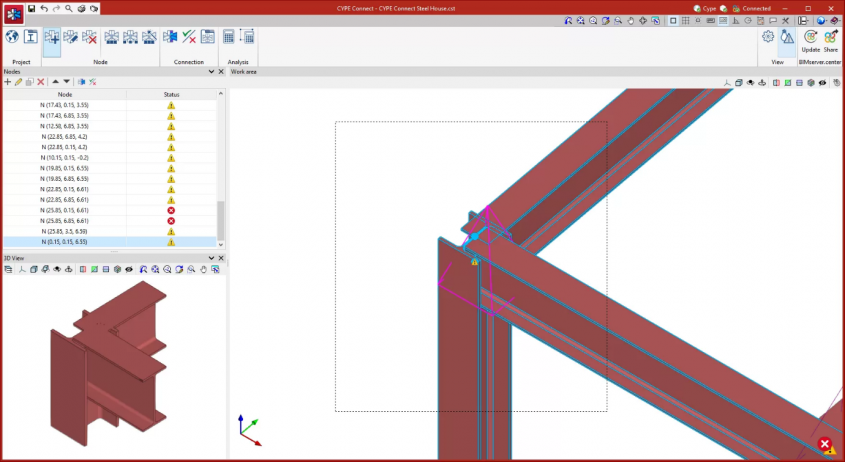Add a node with the plus icon in Nodes panel
Image resolution: width=845 pixels, height=462 pixels.
pyautogui.click(x=8, y=82)
